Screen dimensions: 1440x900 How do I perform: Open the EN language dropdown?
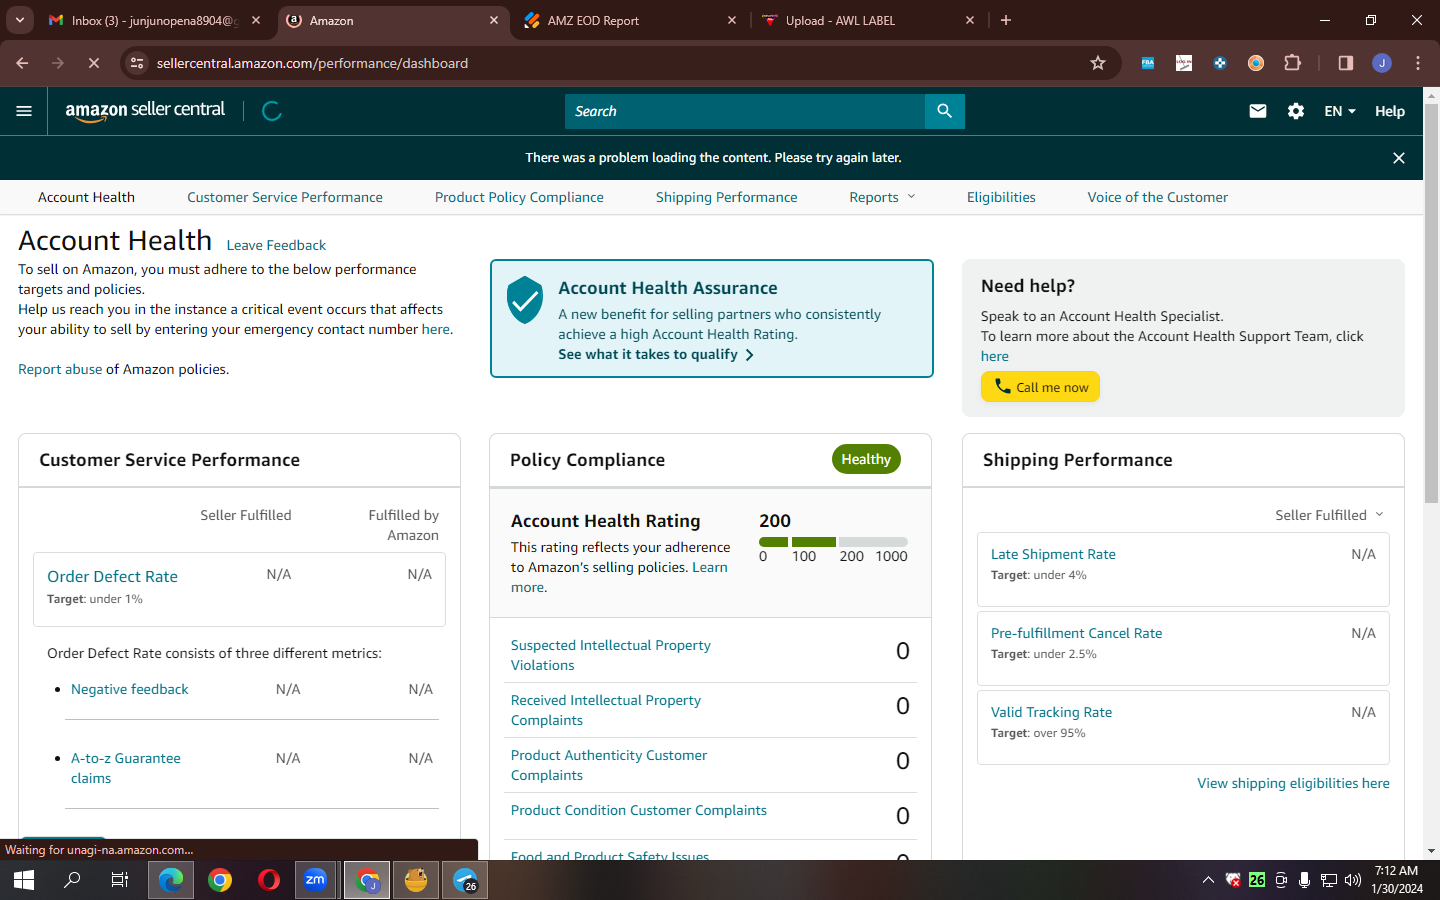pyautogui.click(x=1340, y=111)
